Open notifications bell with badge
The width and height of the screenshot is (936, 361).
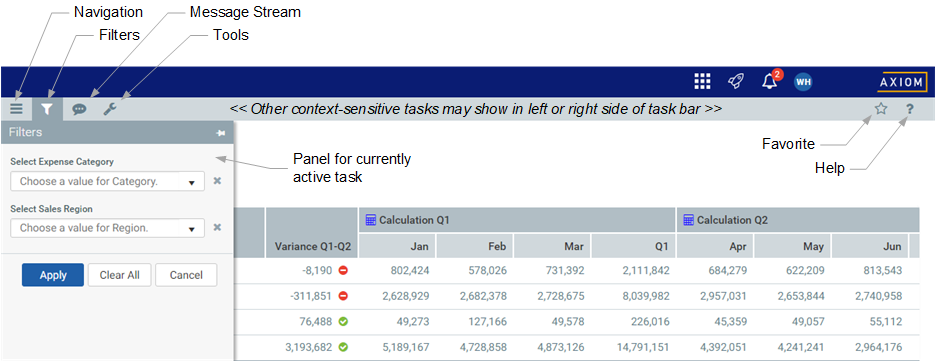(x=771, y=81)
